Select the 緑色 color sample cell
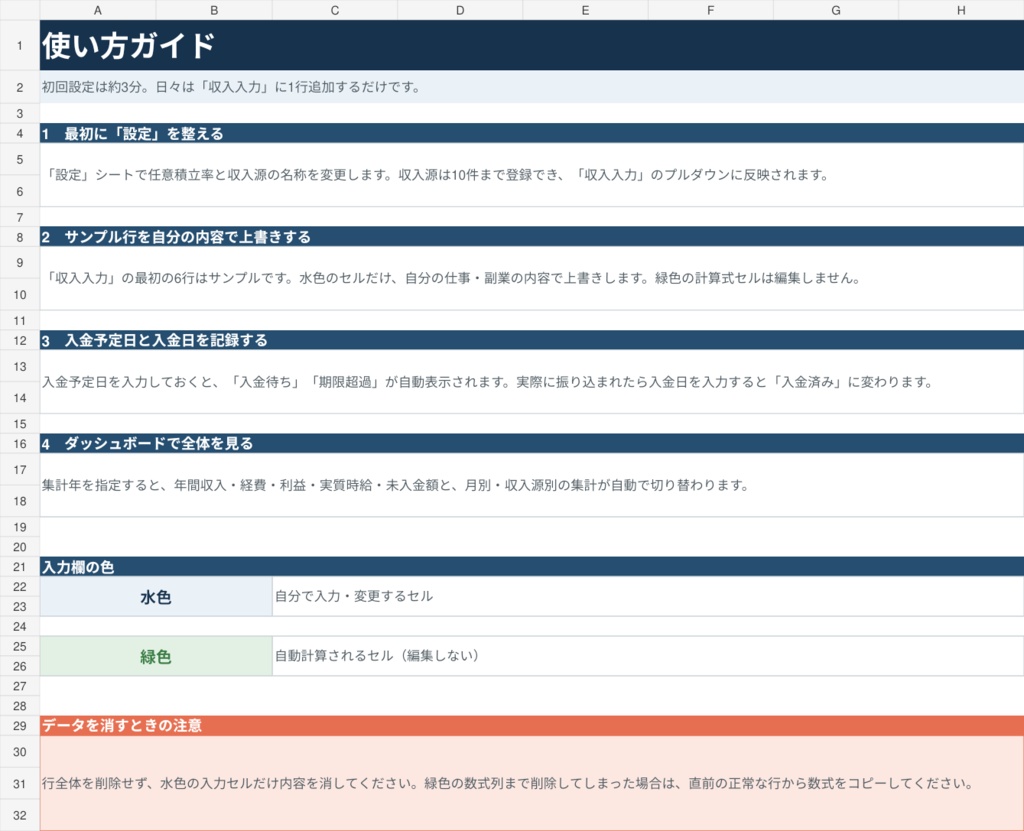Viewport: 1024px width, 831px height. (x=156, y=656)
